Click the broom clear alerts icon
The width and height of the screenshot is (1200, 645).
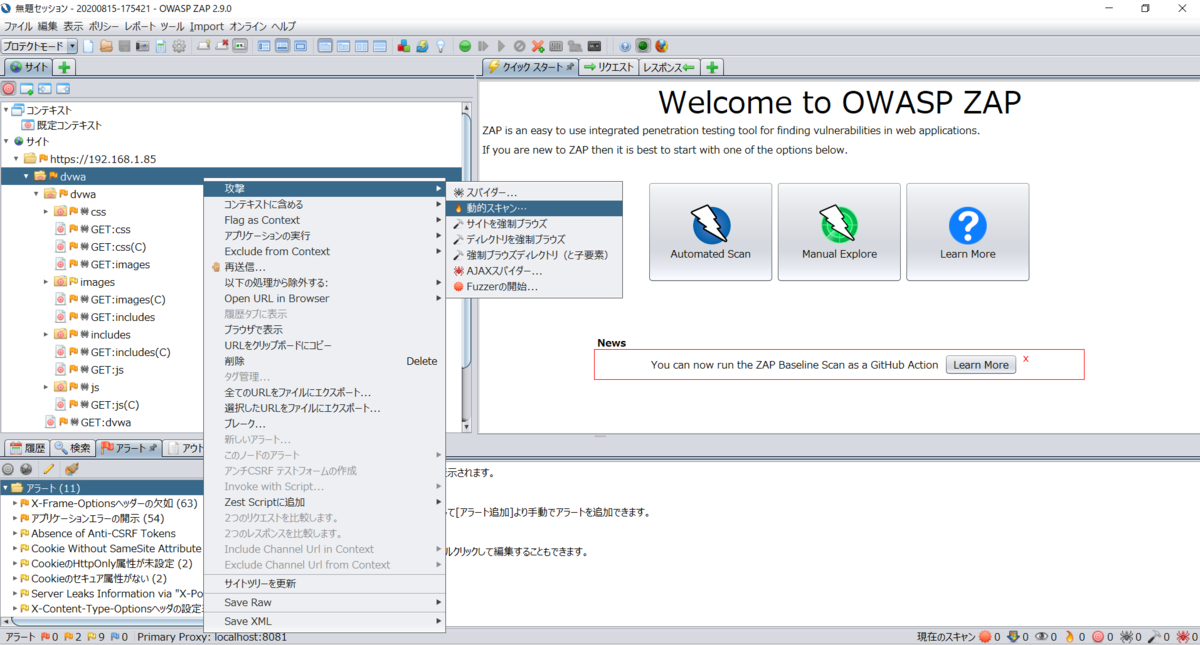click(x=71, y=468)
